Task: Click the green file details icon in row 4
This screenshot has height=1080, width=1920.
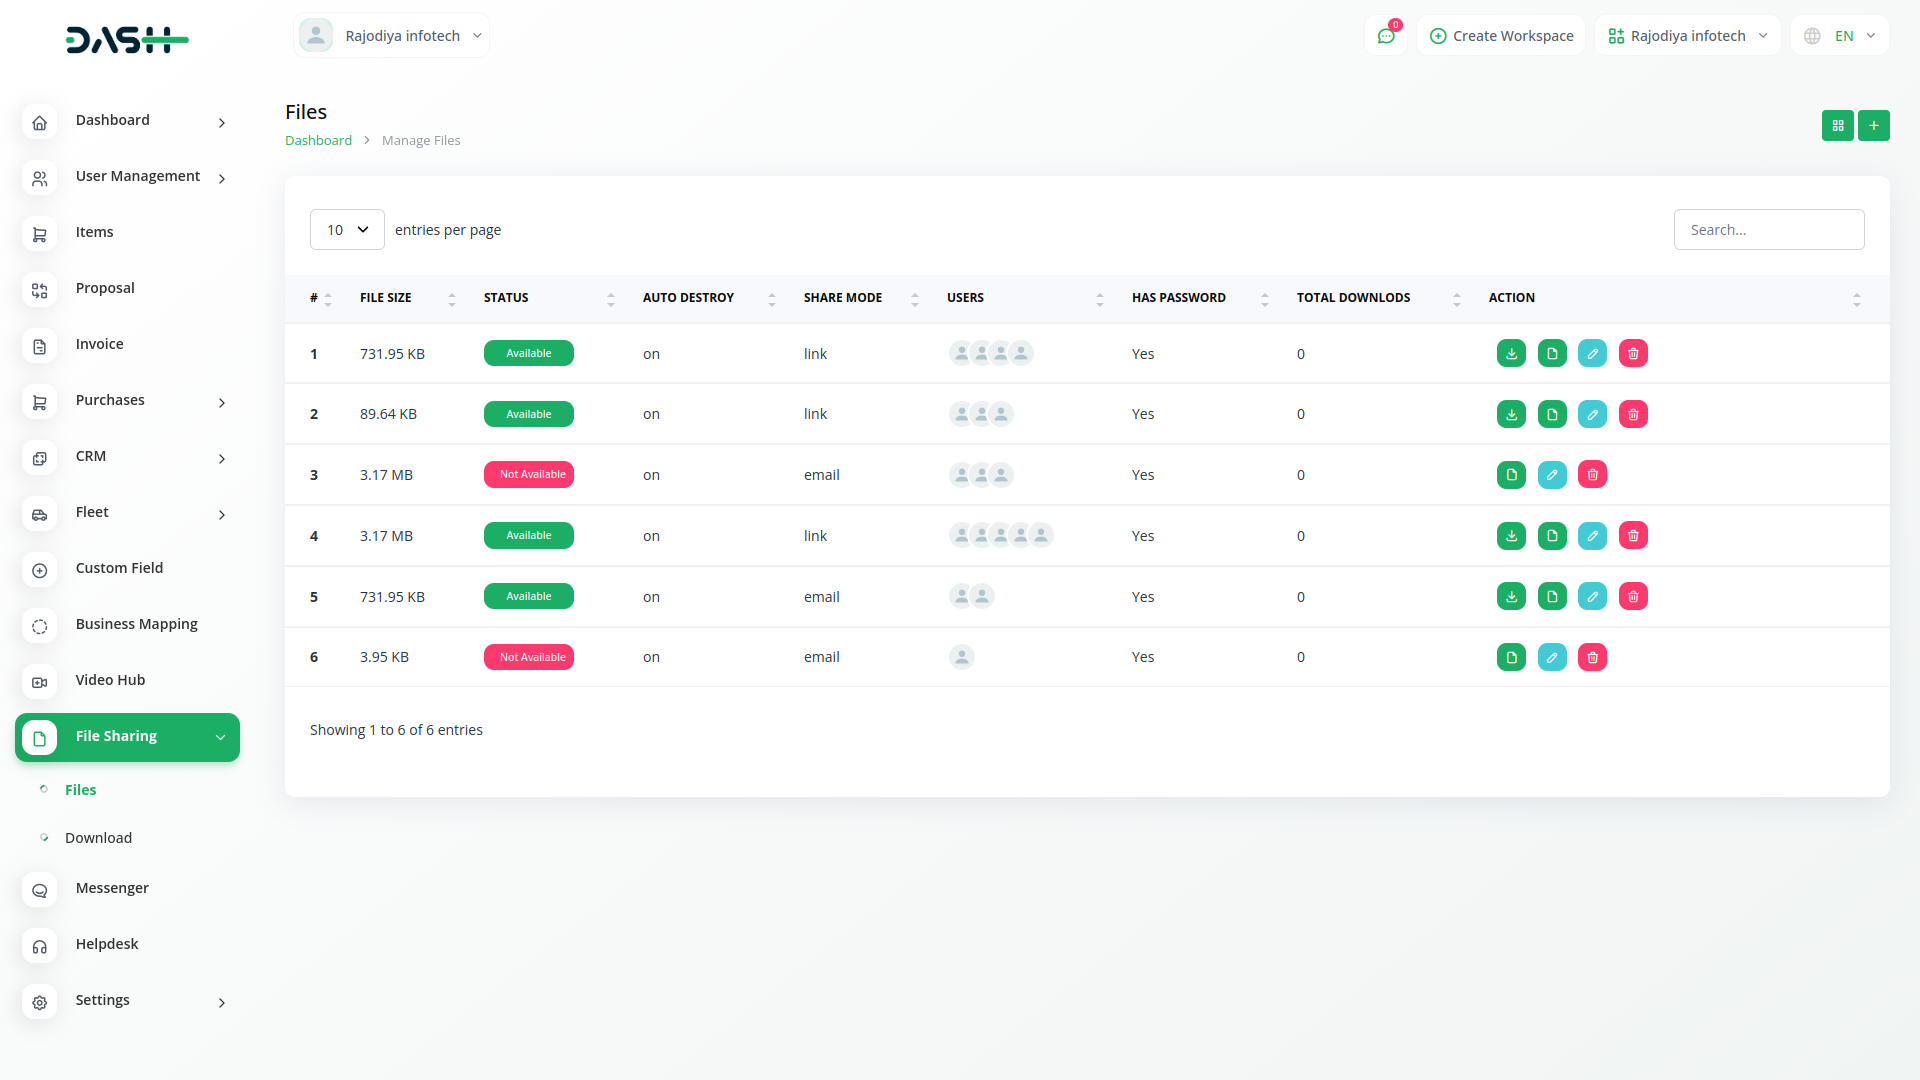Action: 1552,536
